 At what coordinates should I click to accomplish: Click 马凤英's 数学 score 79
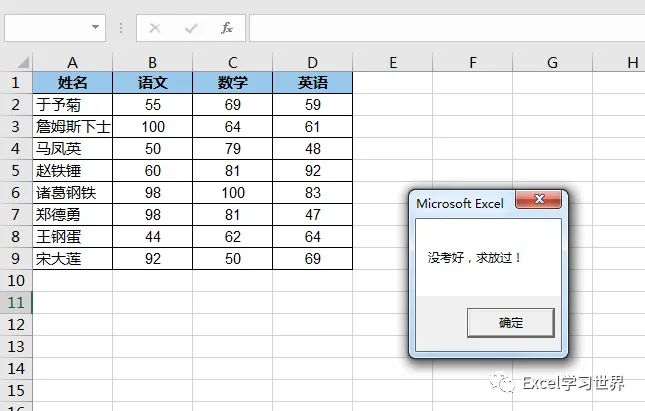232,149
